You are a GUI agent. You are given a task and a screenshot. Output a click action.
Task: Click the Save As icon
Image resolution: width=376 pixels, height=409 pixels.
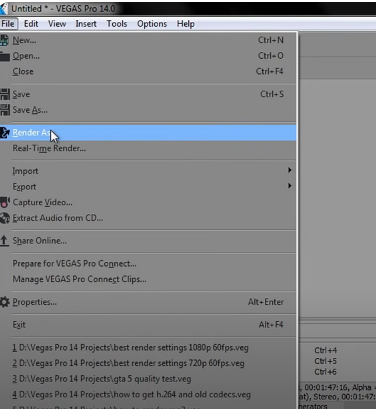[5, 110]
